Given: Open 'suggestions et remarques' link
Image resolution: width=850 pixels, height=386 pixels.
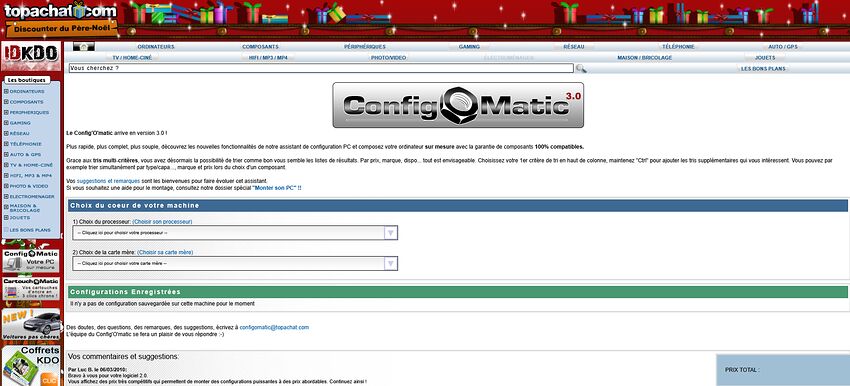Looking at the screenshot, I should coord(108,181).
